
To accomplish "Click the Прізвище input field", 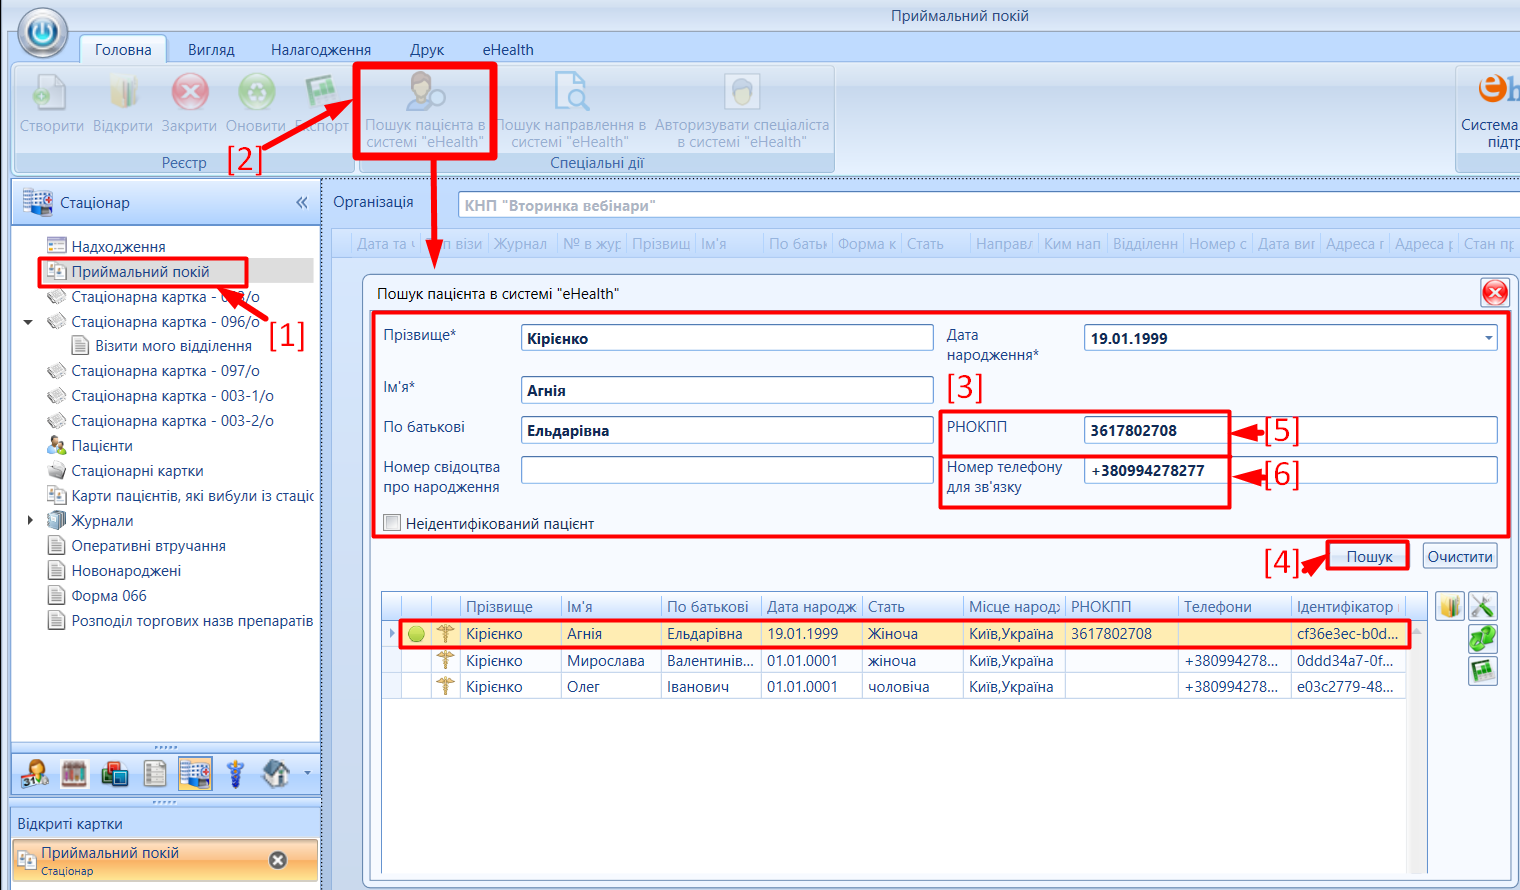I will pos(727,338).
